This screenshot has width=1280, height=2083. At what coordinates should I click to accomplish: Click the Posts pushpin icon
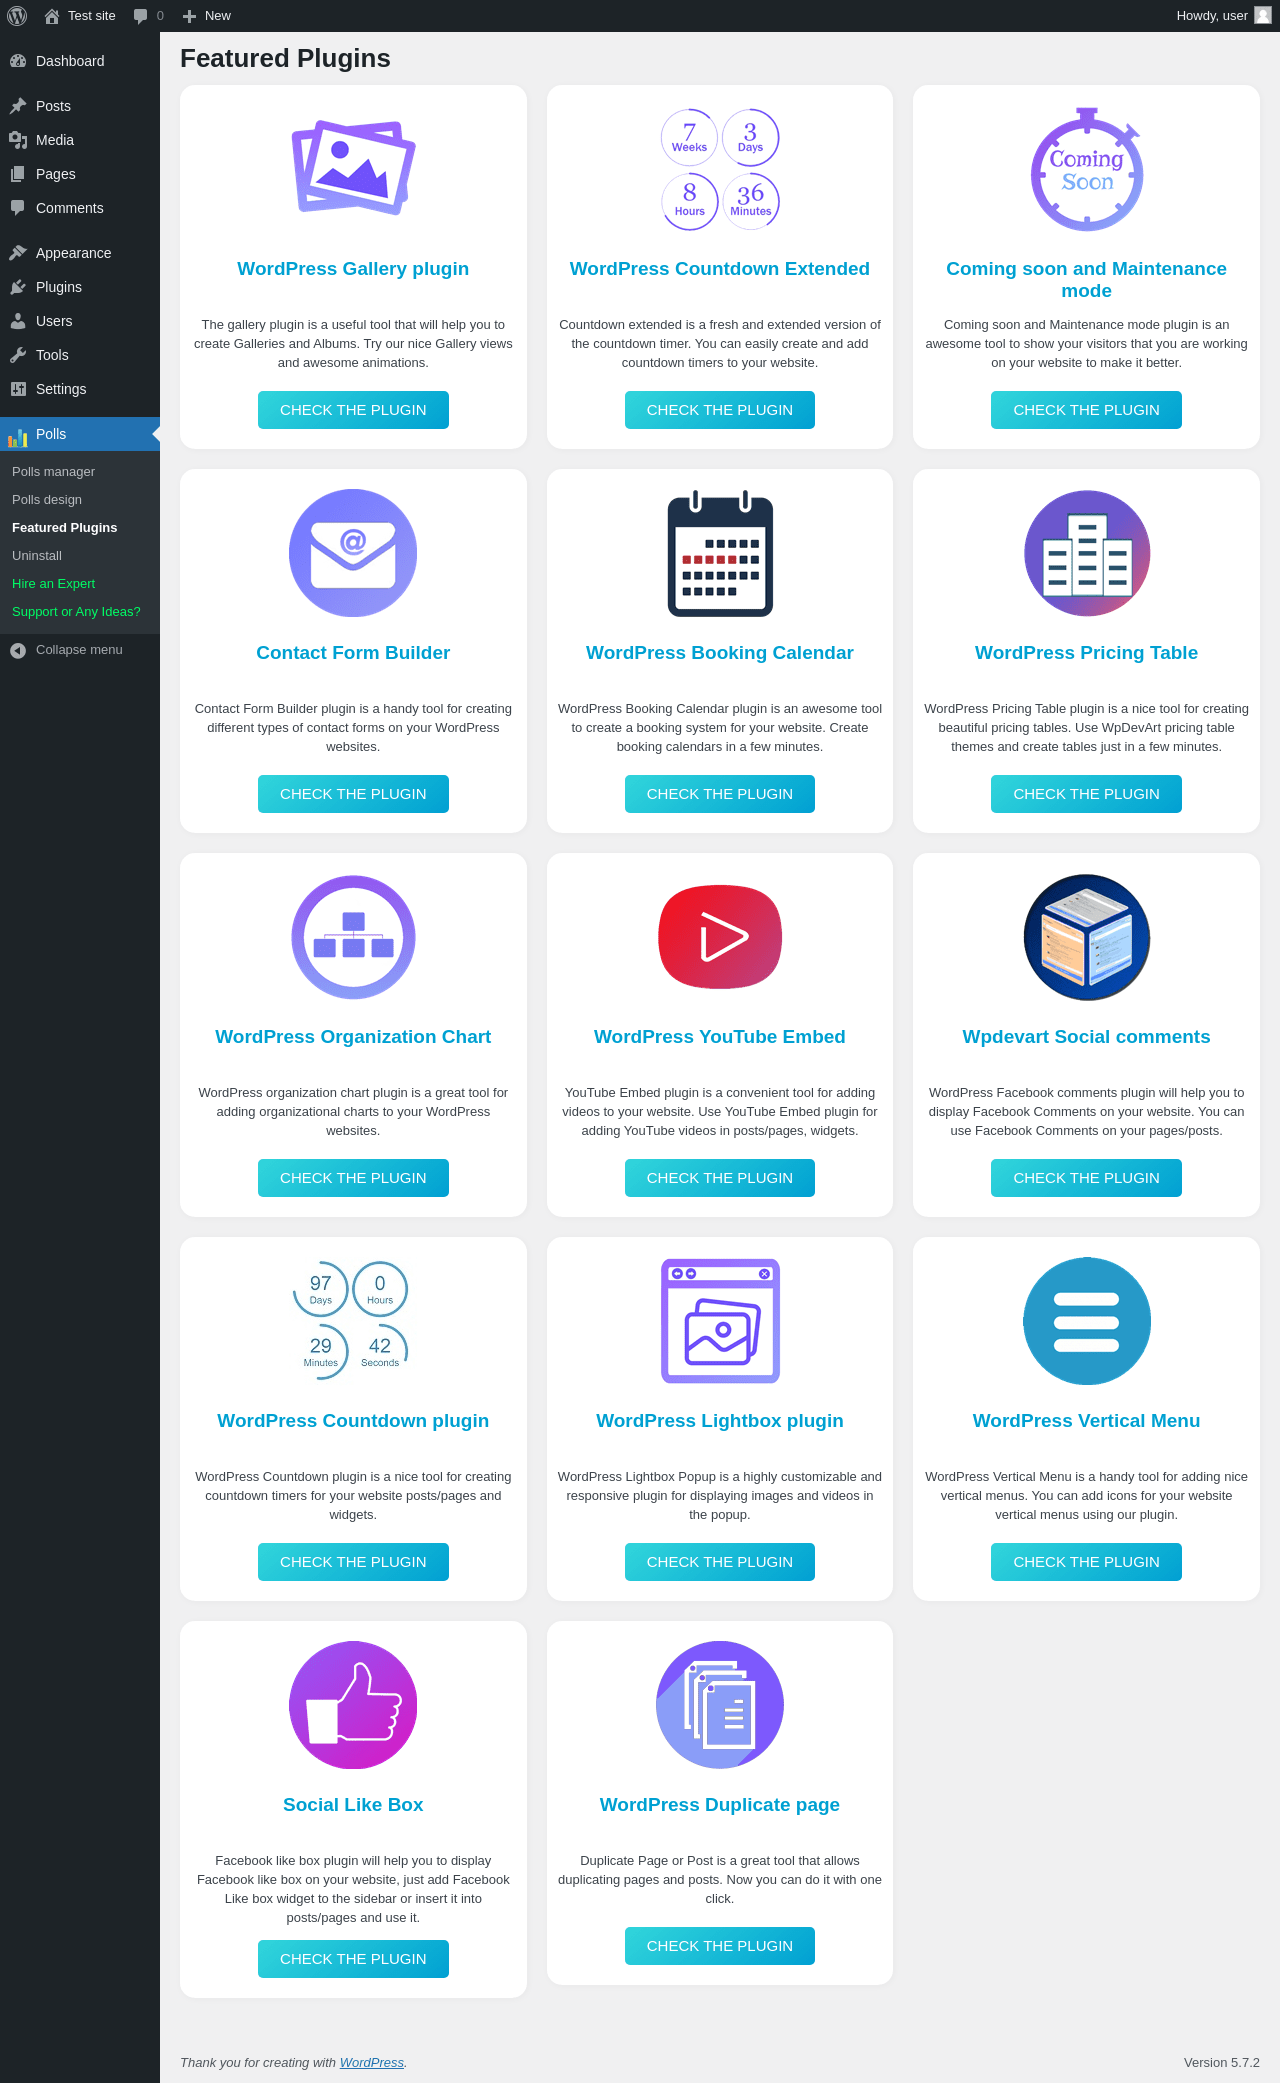pyautogui.click(x=18, y=106)
